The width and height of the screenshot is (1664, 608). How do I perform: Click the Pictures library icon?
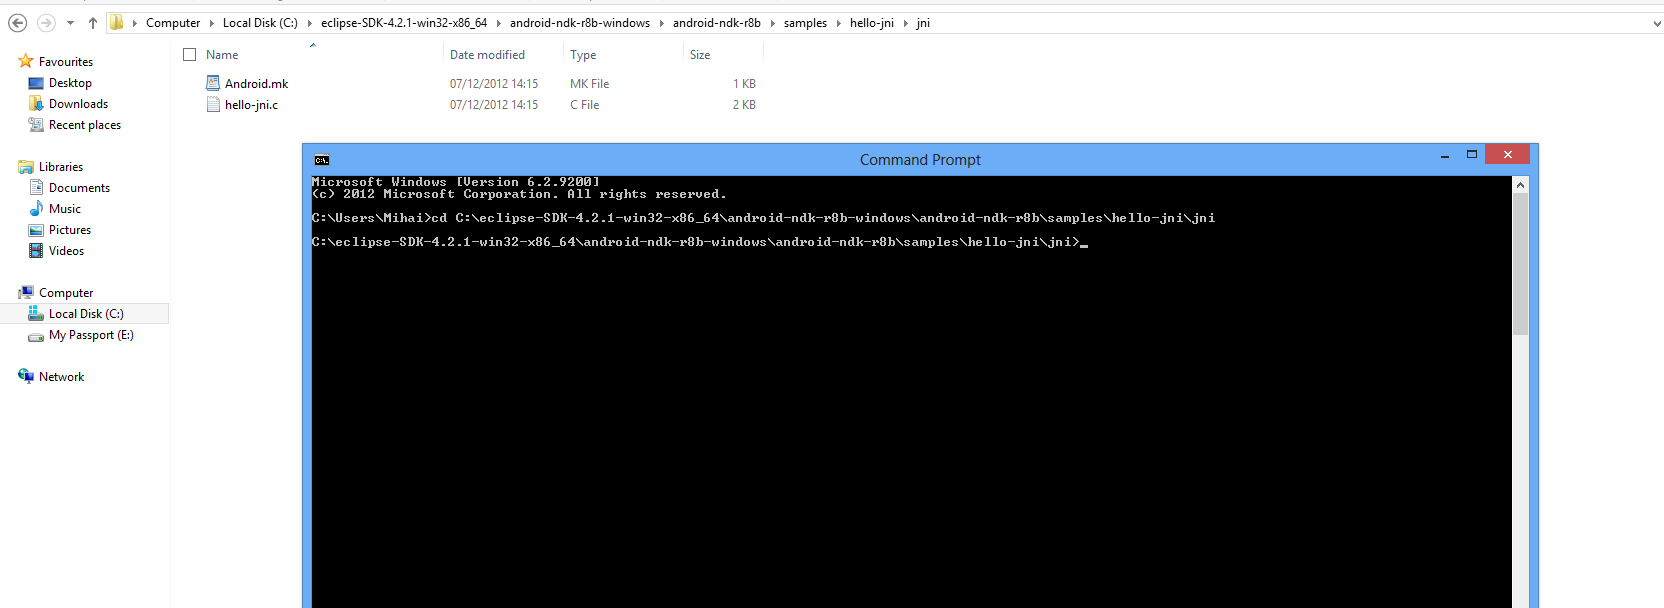click(x=36, y=230)
